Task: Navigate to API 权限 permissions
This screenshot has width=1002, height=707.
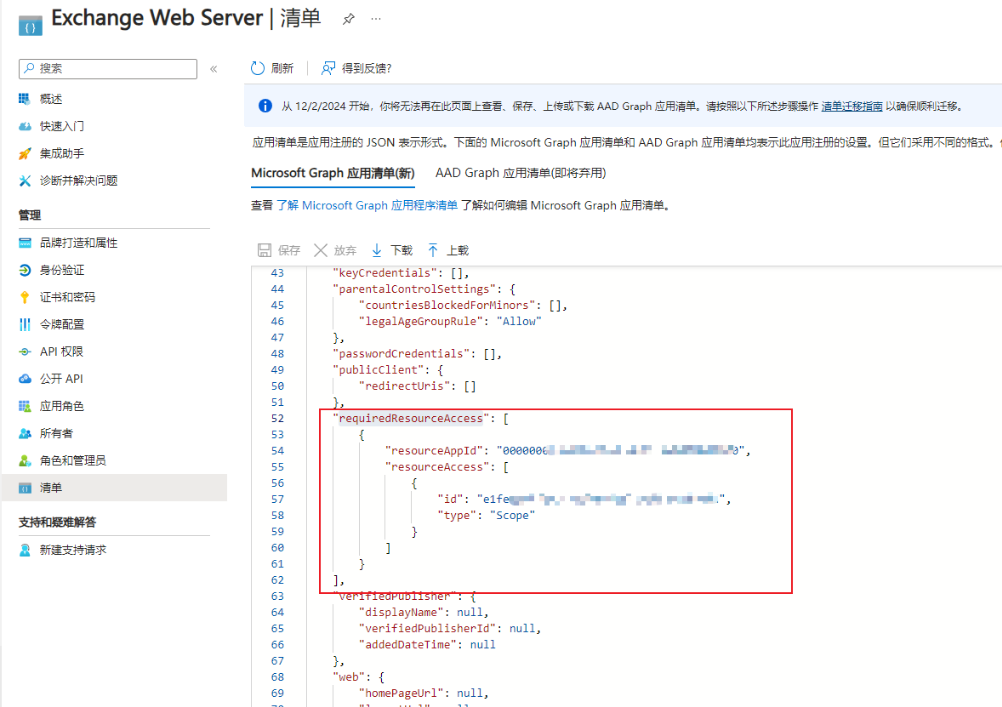Action: (x=61, y=352)
